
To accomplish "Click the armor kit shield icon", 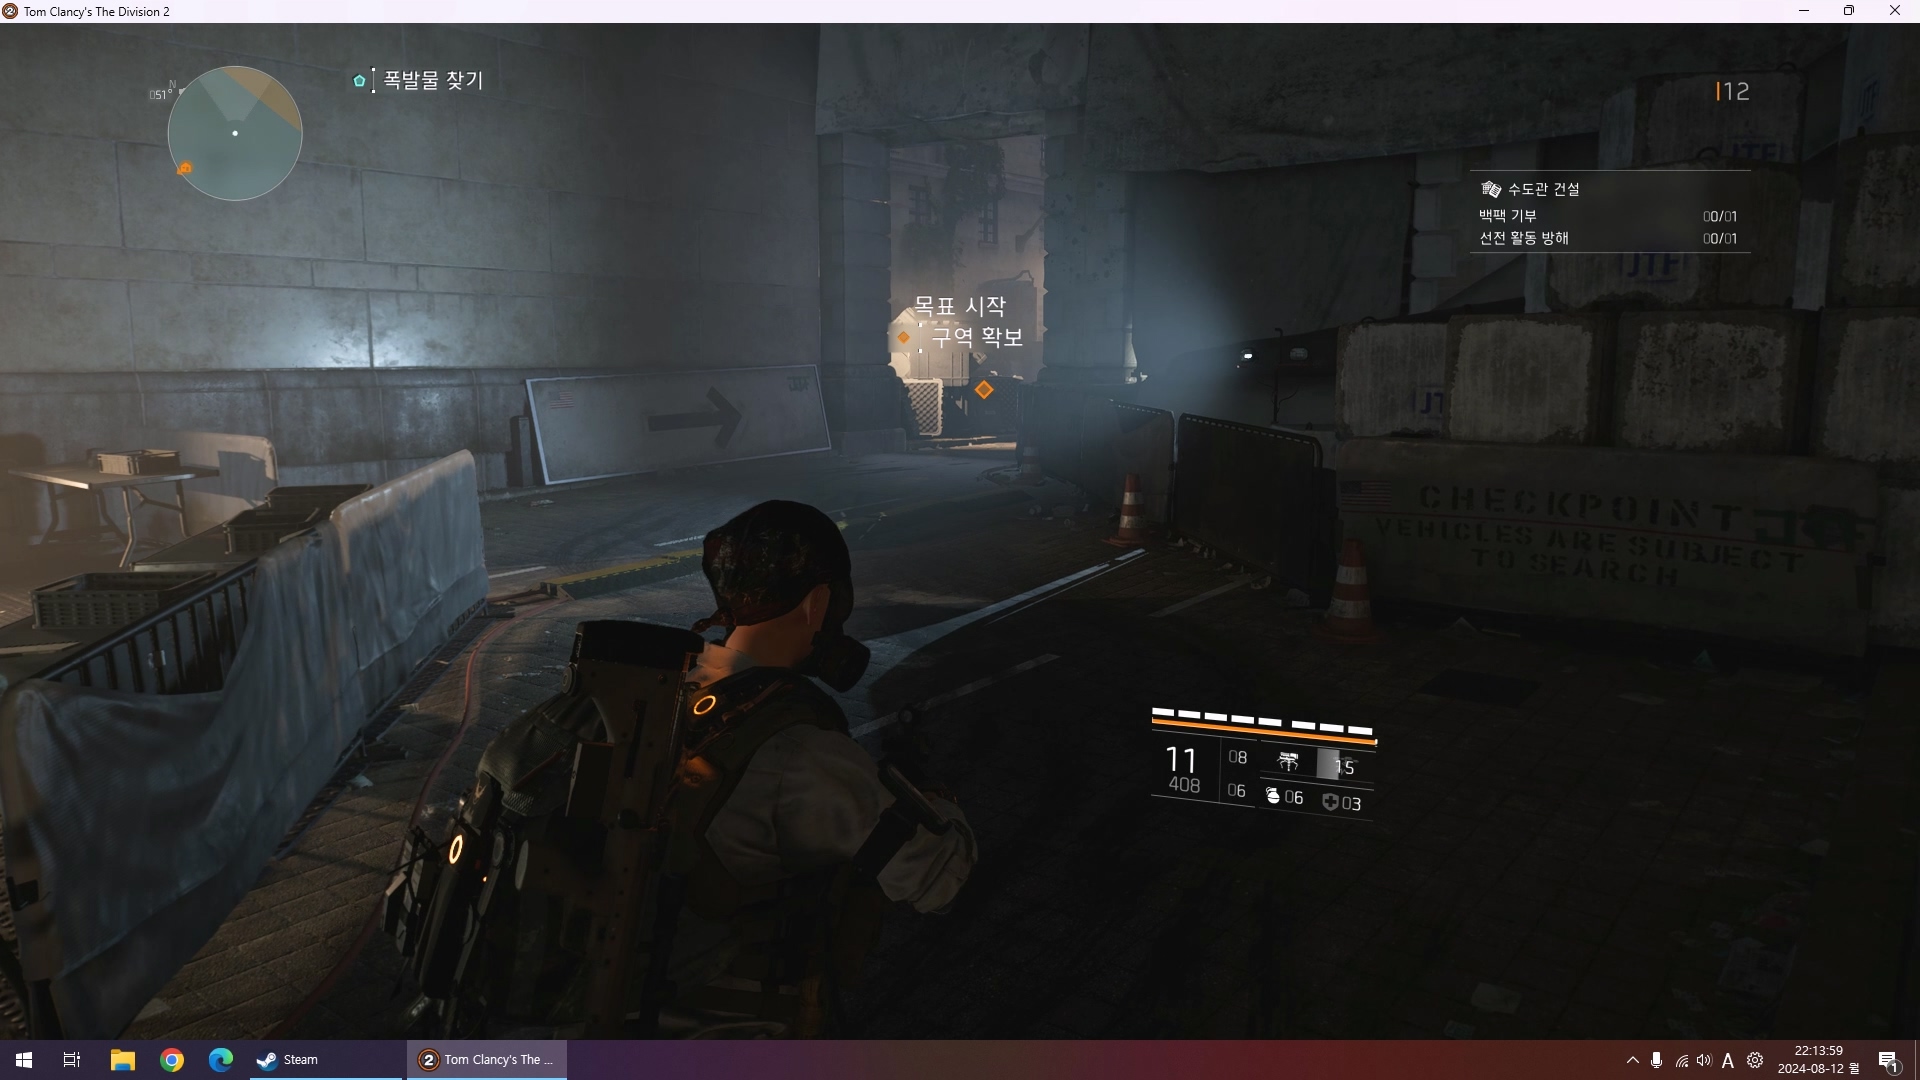I will coord(1330,802).
